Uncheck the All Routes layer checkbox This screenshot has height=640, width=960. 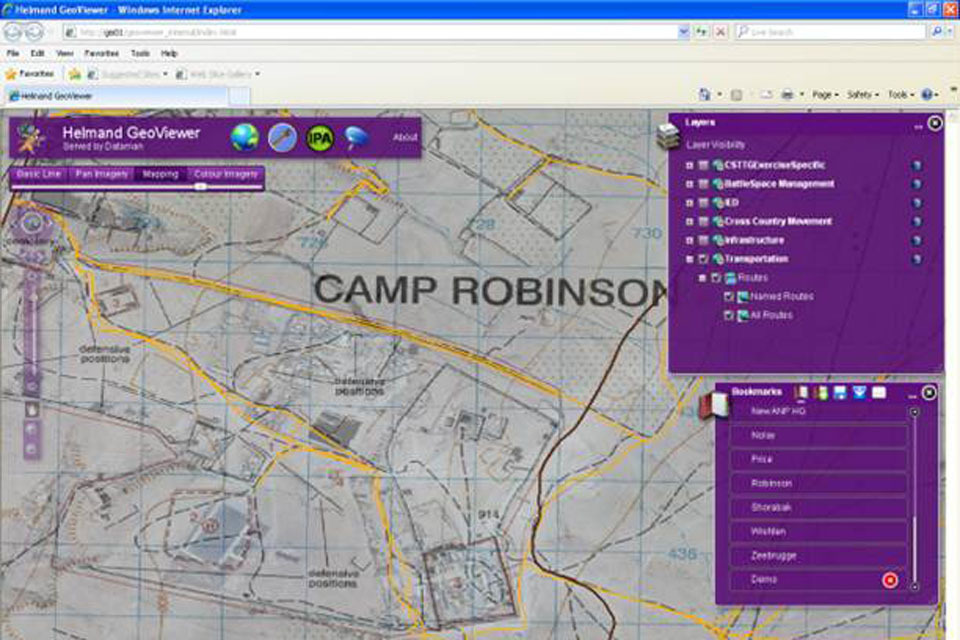(729, 316)
